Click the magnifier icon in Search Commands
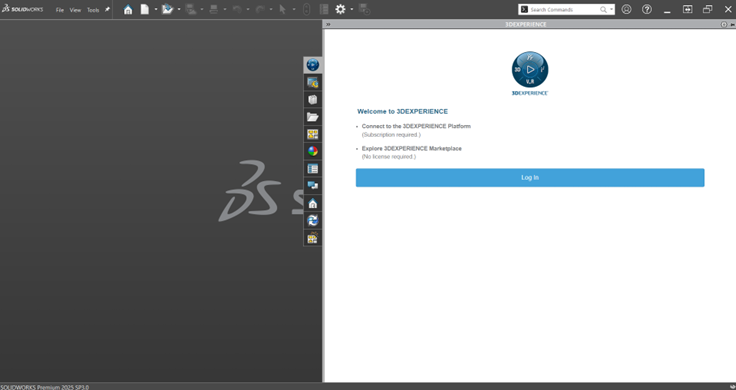The height and width of the screenshot is (390, 736). [603, 9]
